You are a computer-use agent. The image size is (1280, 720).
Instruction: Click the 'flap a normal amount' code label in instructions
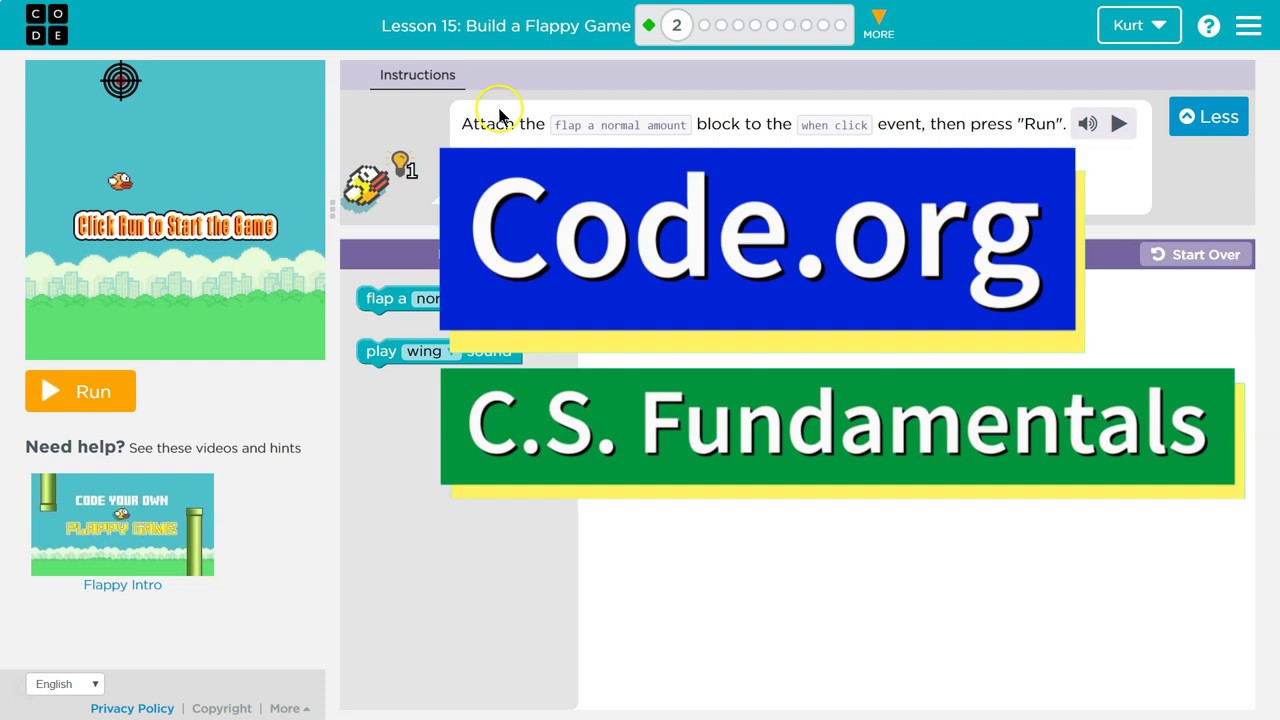[620, 125]
